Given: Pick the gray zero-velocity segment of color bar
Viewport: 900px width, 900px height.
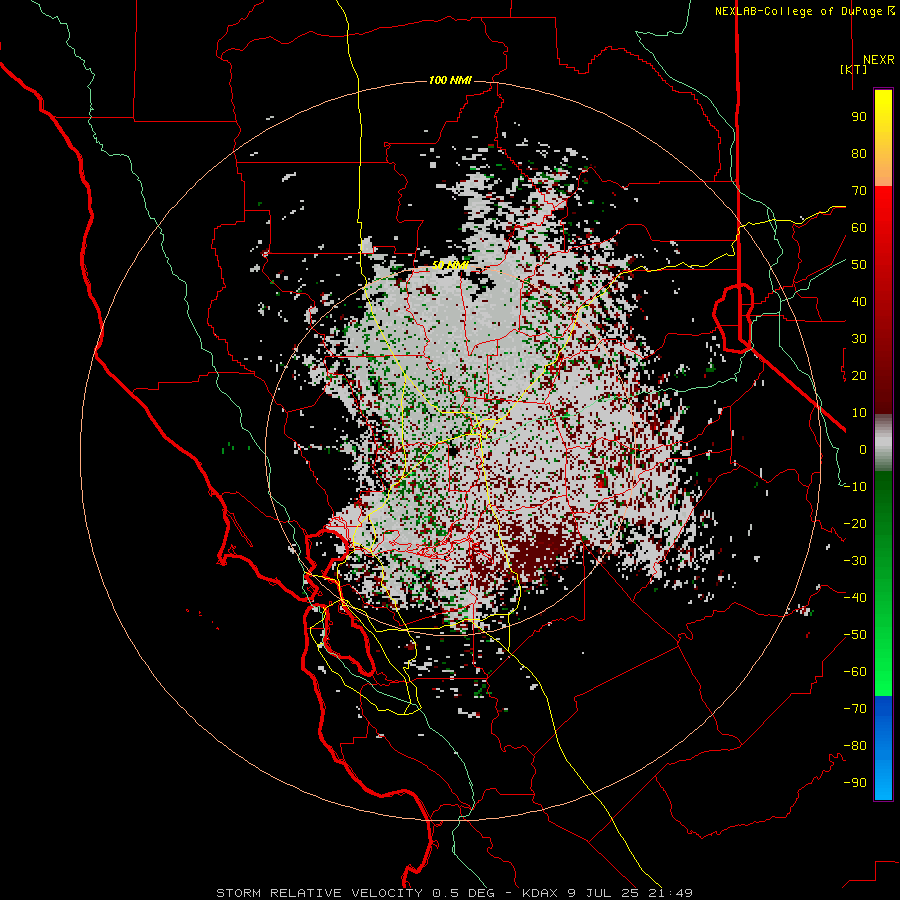Looking at the screenshot, I should coord(883,443).
